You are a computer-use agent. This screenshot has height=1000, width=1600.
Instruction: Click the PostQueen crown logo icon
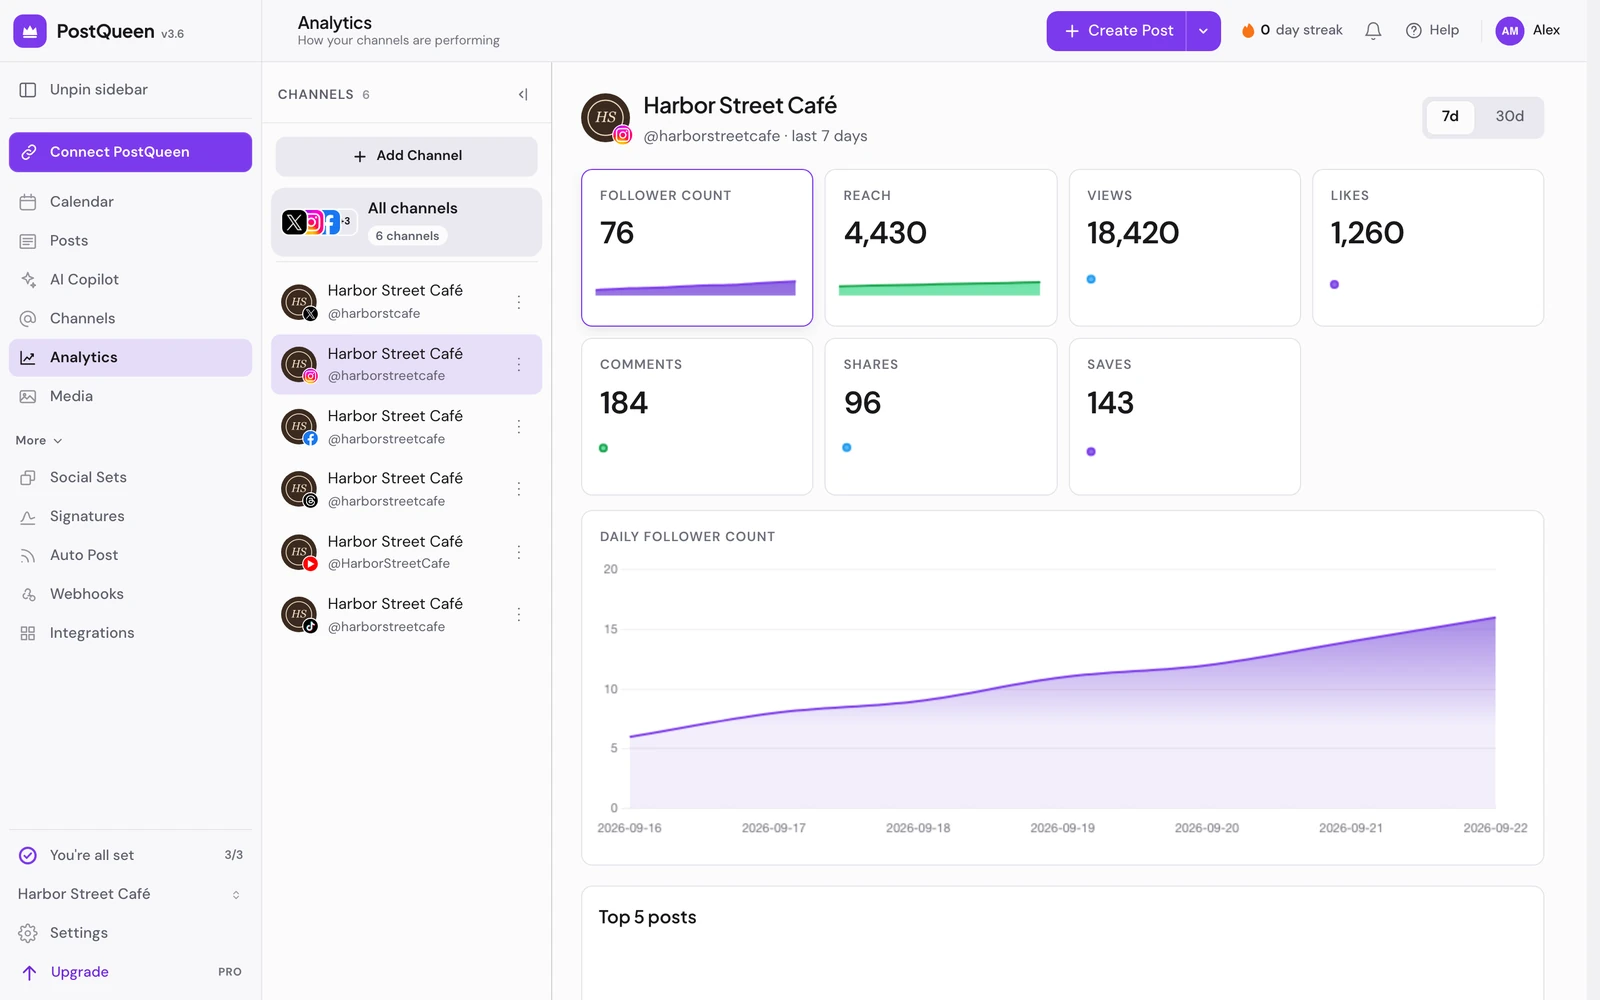point(30,31)
